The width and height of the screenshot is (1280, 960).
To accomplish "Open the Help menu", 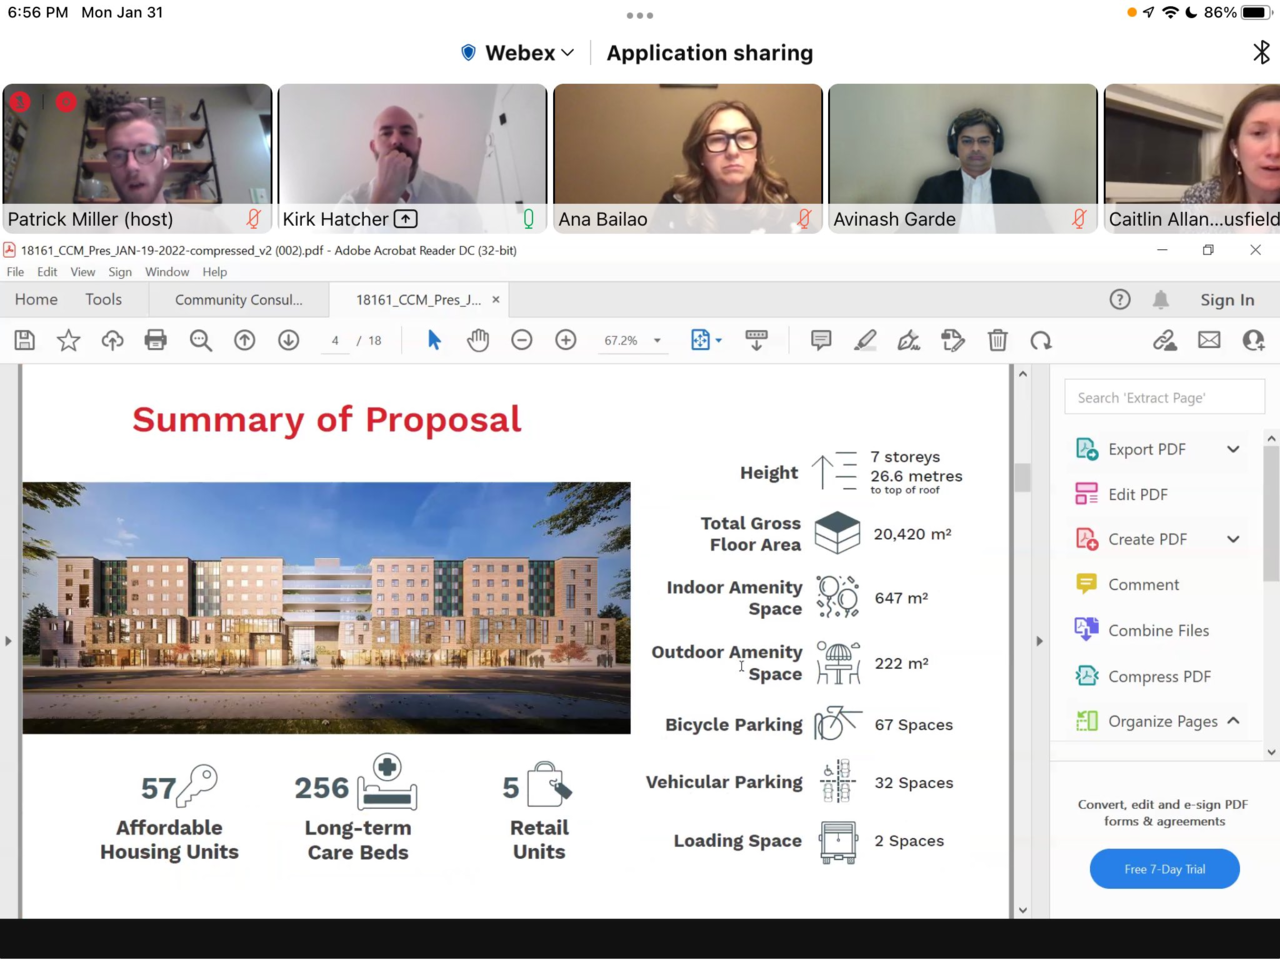I will [215, 272].
